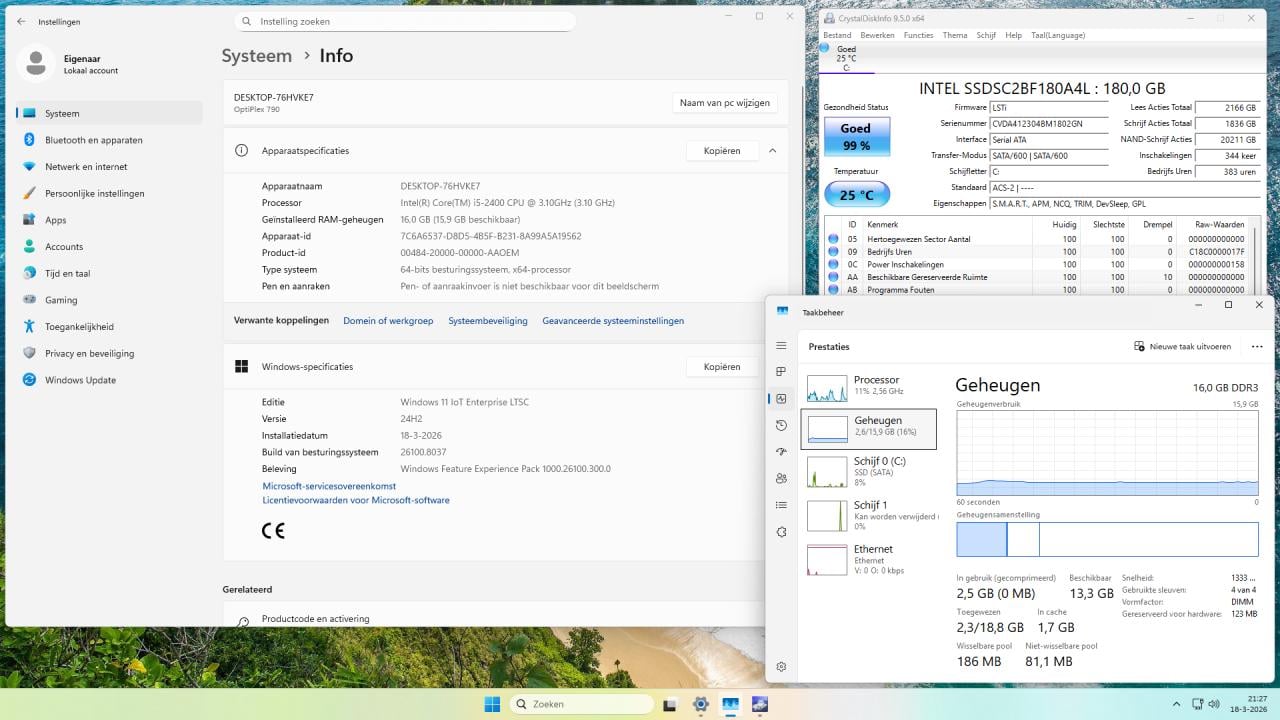Image resolution: width=1280 pixels, height=720 pixels.
Task: Click Kopiëren next to Windows-specificaties
Action: [722, 366]
